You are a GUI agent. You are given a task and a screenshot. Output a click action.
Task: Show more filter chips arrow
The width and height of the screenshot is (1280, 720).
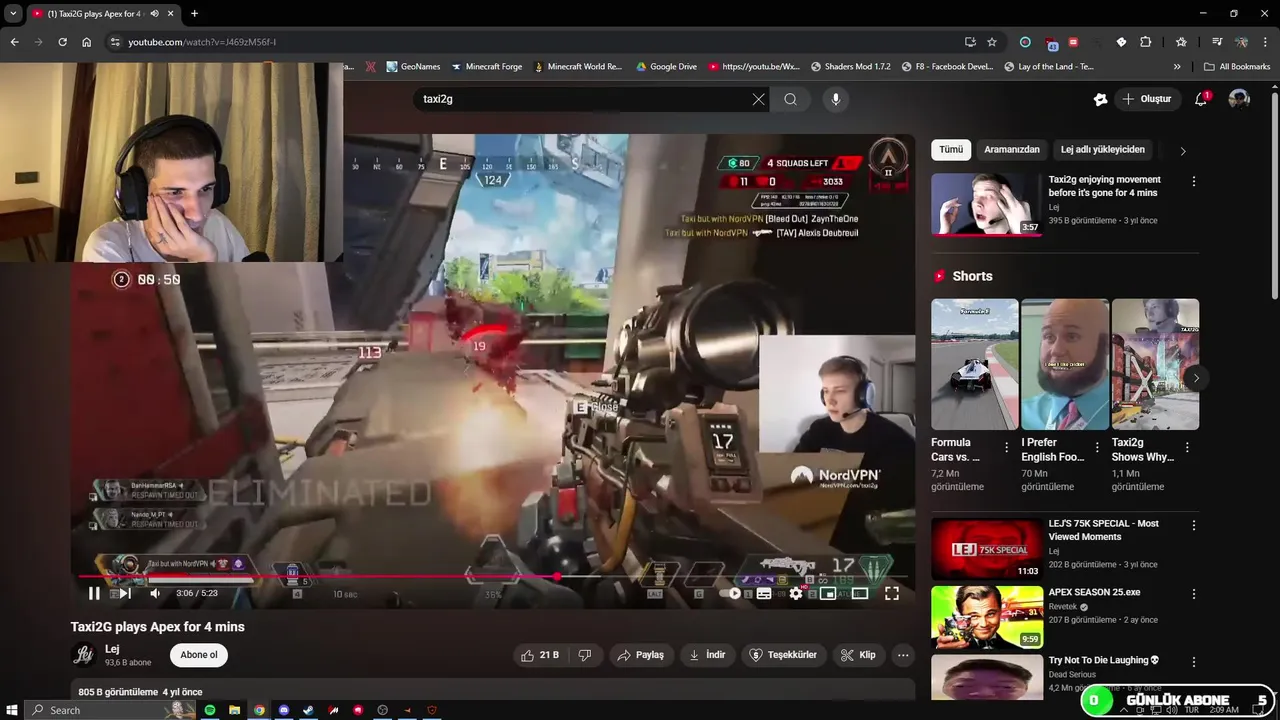tap(1183, 151)
